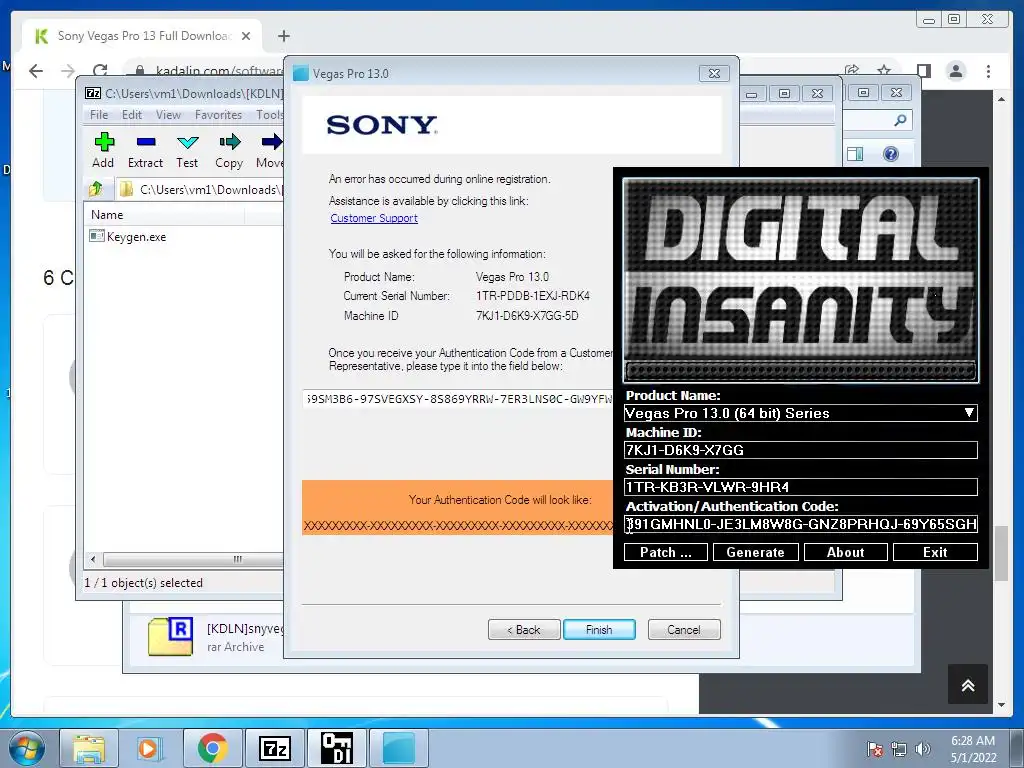Reload the Chrome page

click(x=100, y=70)
